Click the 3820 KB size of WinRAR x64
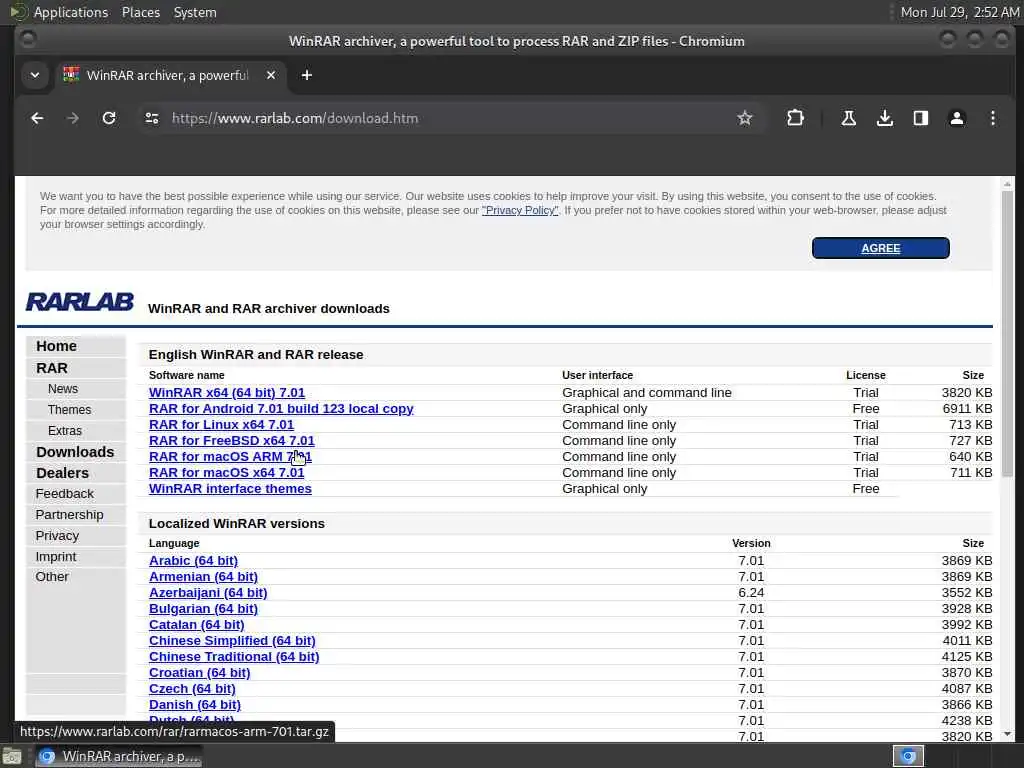The image size is (1024, 768). pyautogui.click(x=967, y=392)
